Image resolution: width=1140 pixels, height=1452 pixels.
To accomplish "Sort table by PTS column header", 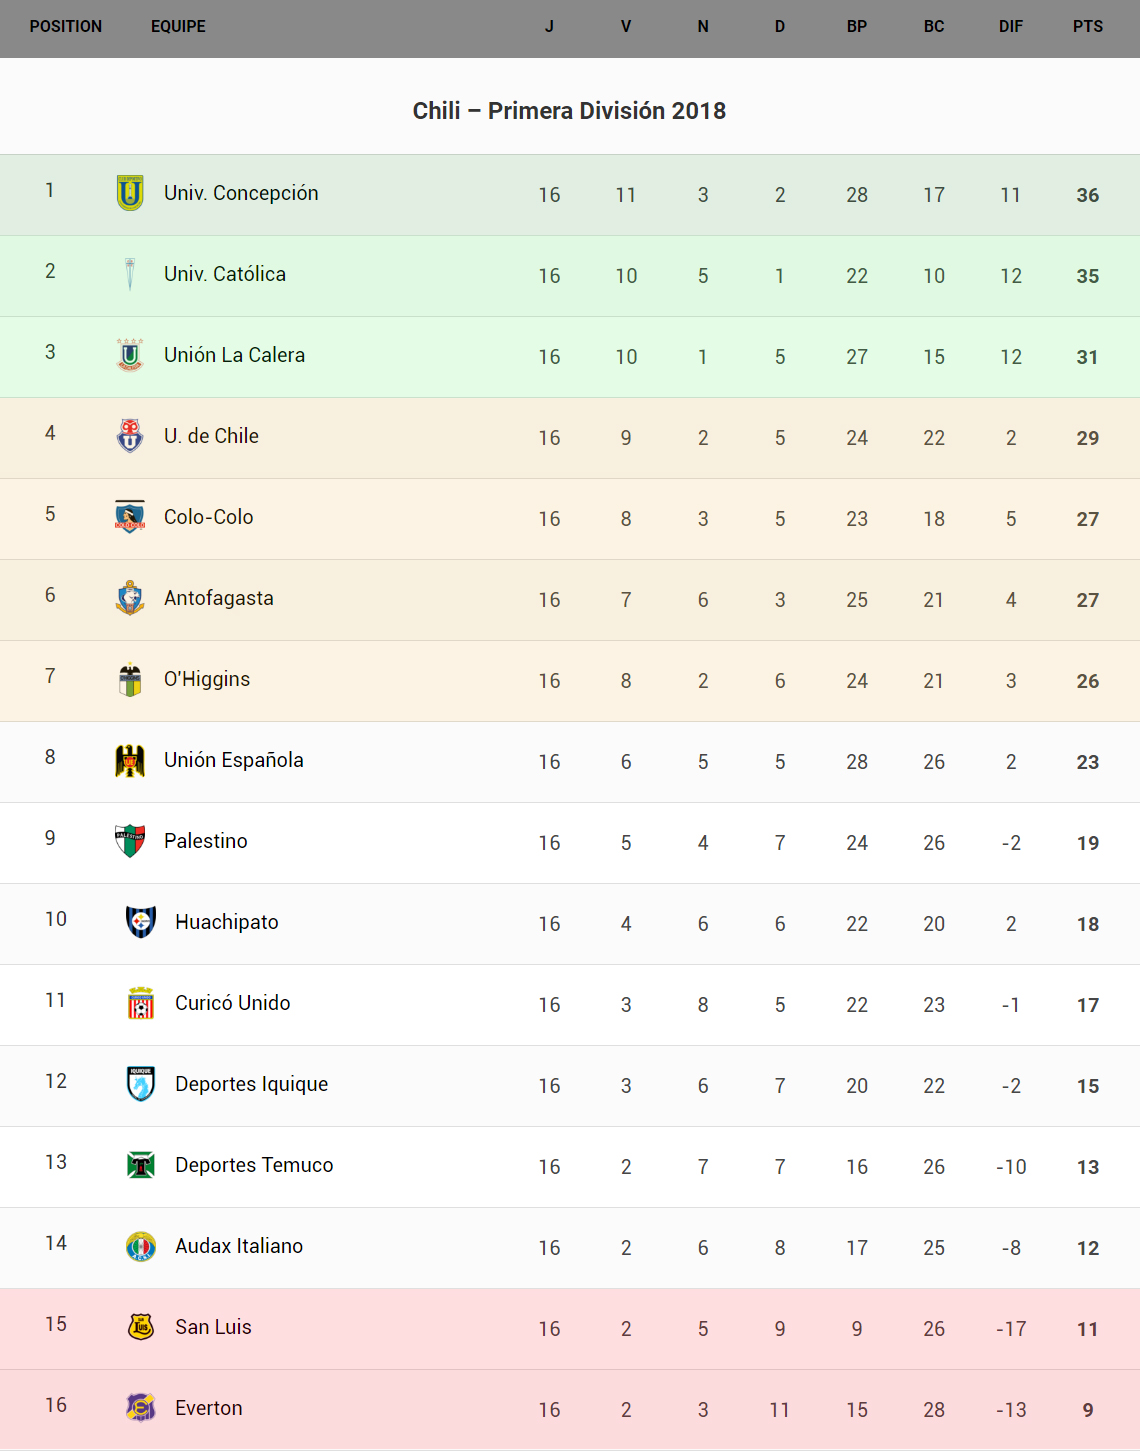I will (1087, 27).
